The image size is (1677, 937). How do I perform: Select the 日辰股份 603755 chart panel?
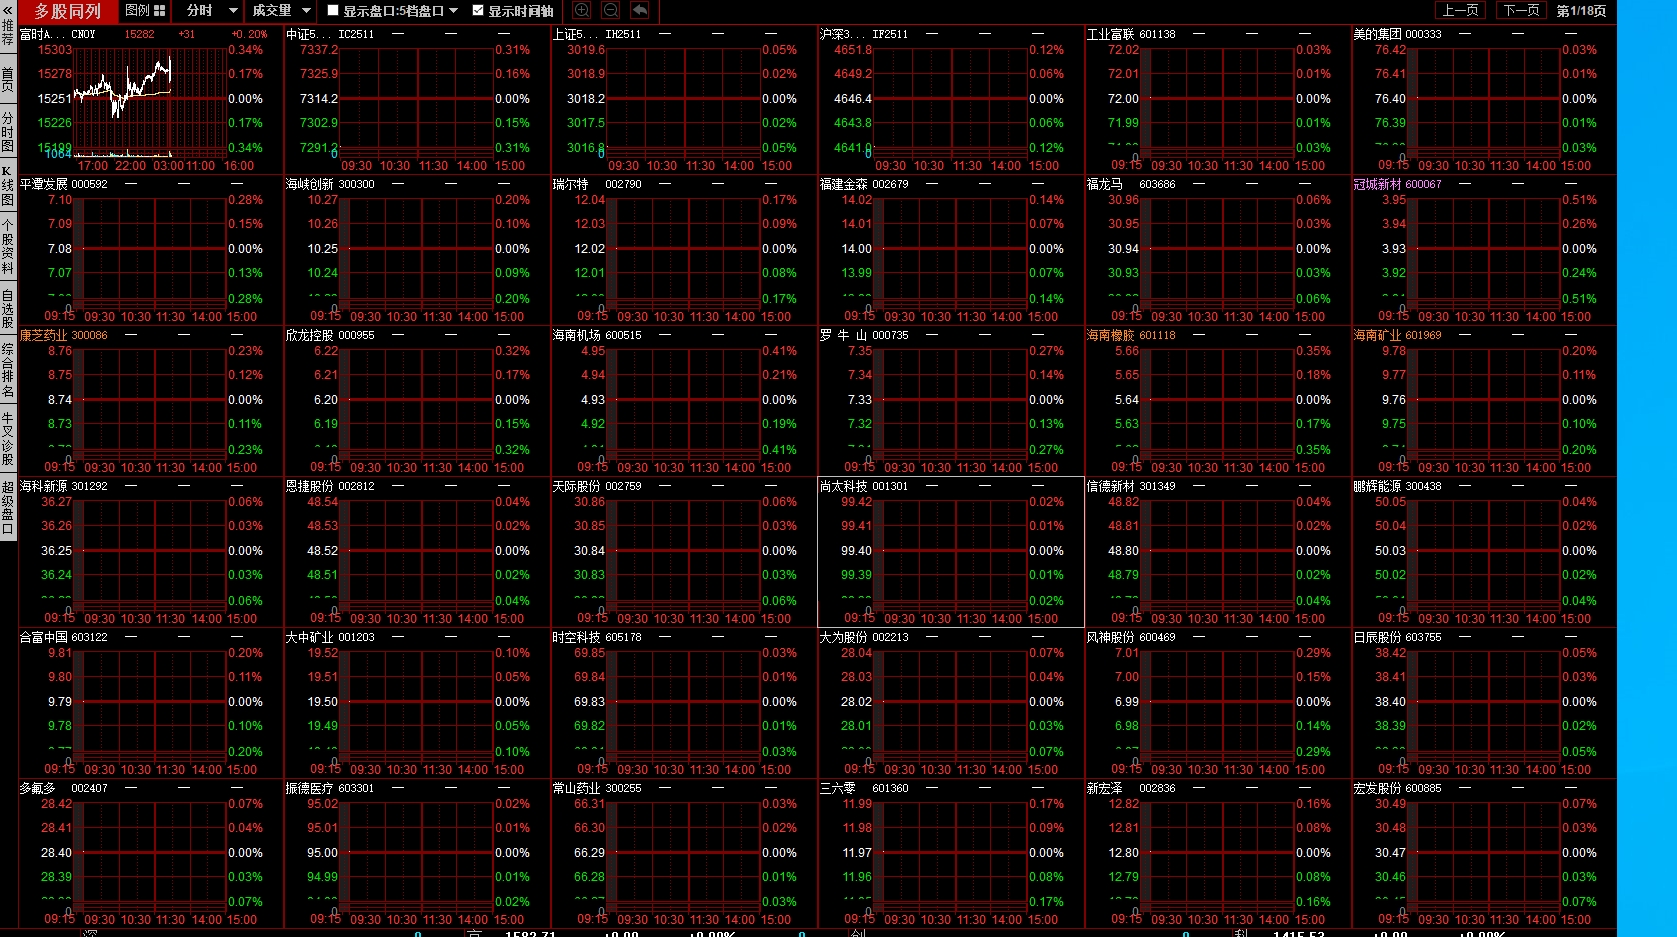coord(1484,703)
